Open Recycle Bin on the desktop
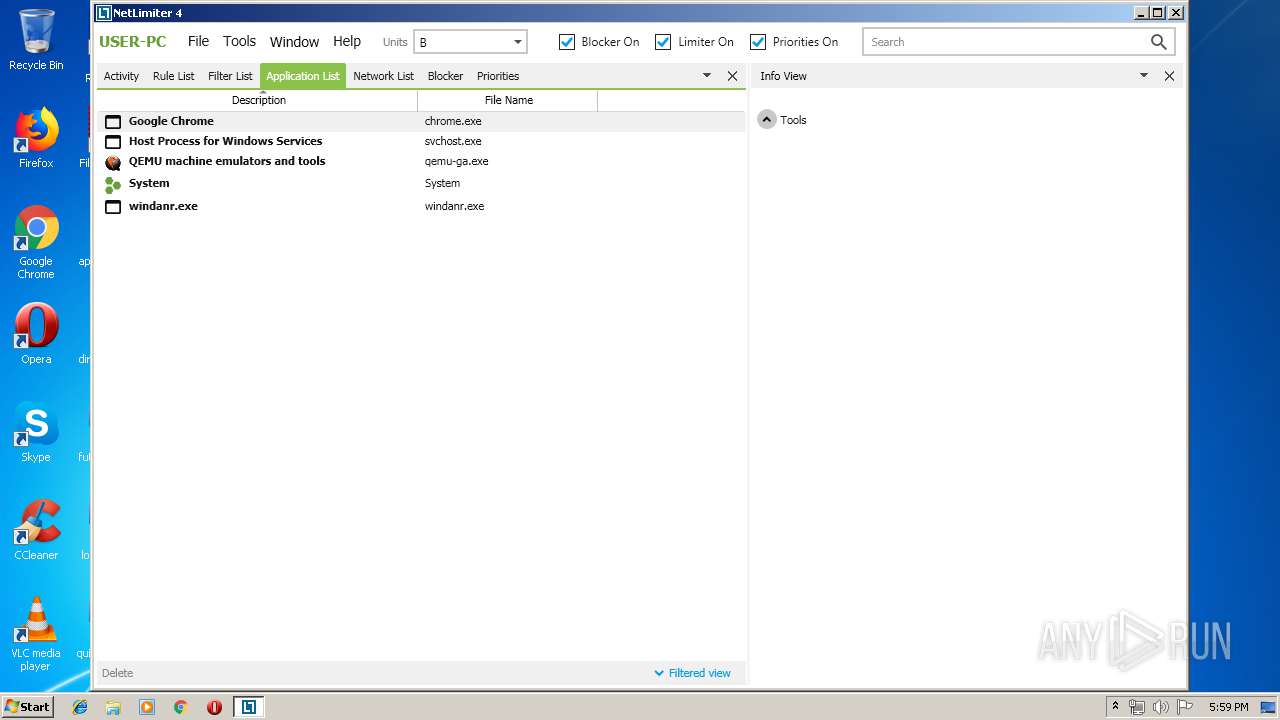1280x720 pixels. click(36, 40)
